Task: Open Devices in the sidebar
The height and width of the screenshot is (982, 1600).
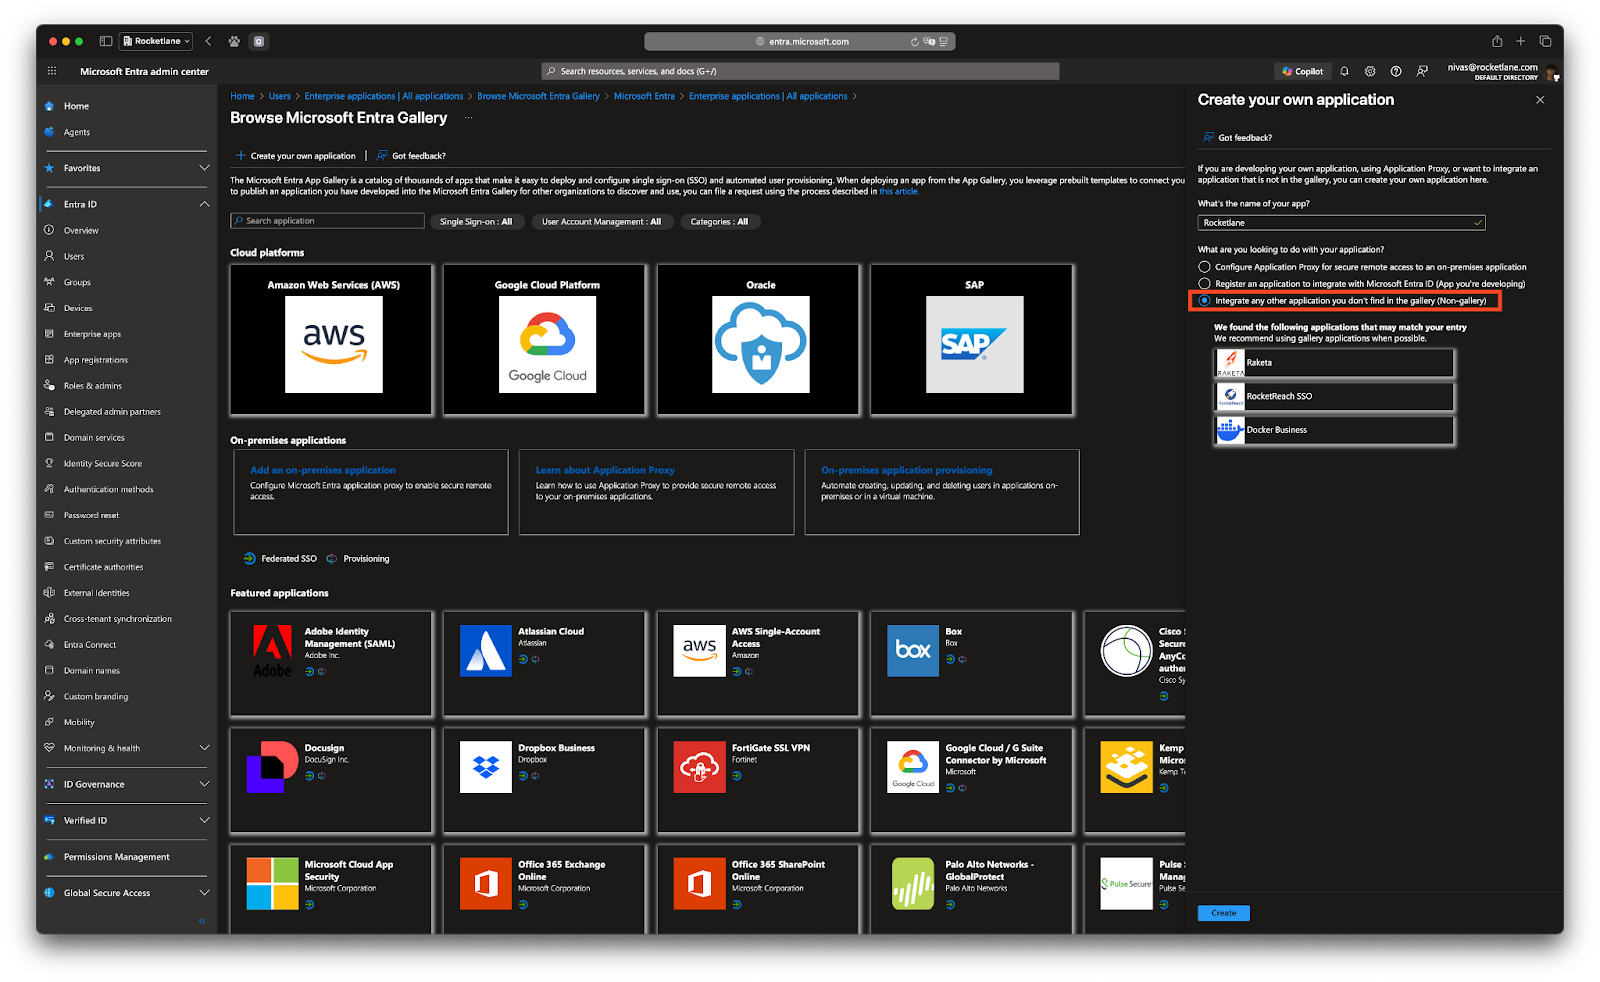Action: tap(78, 308)
